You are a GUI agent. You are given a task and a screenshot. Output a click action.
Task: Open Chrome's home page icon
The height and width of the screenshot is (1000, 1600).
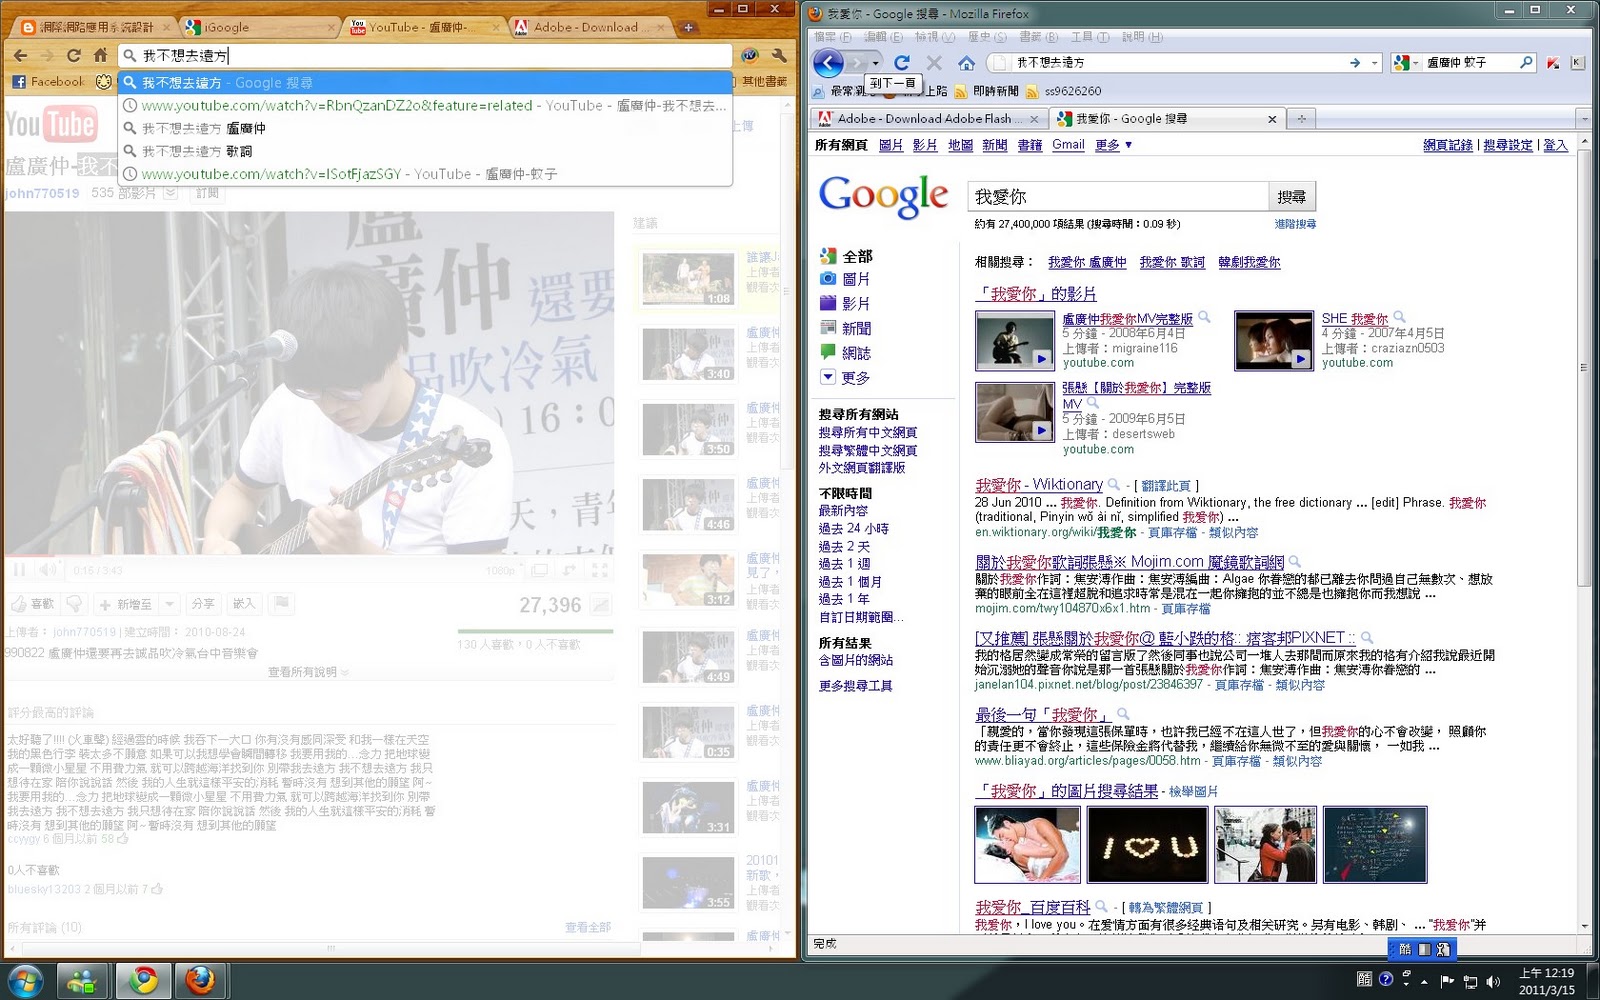pos(100,55)
